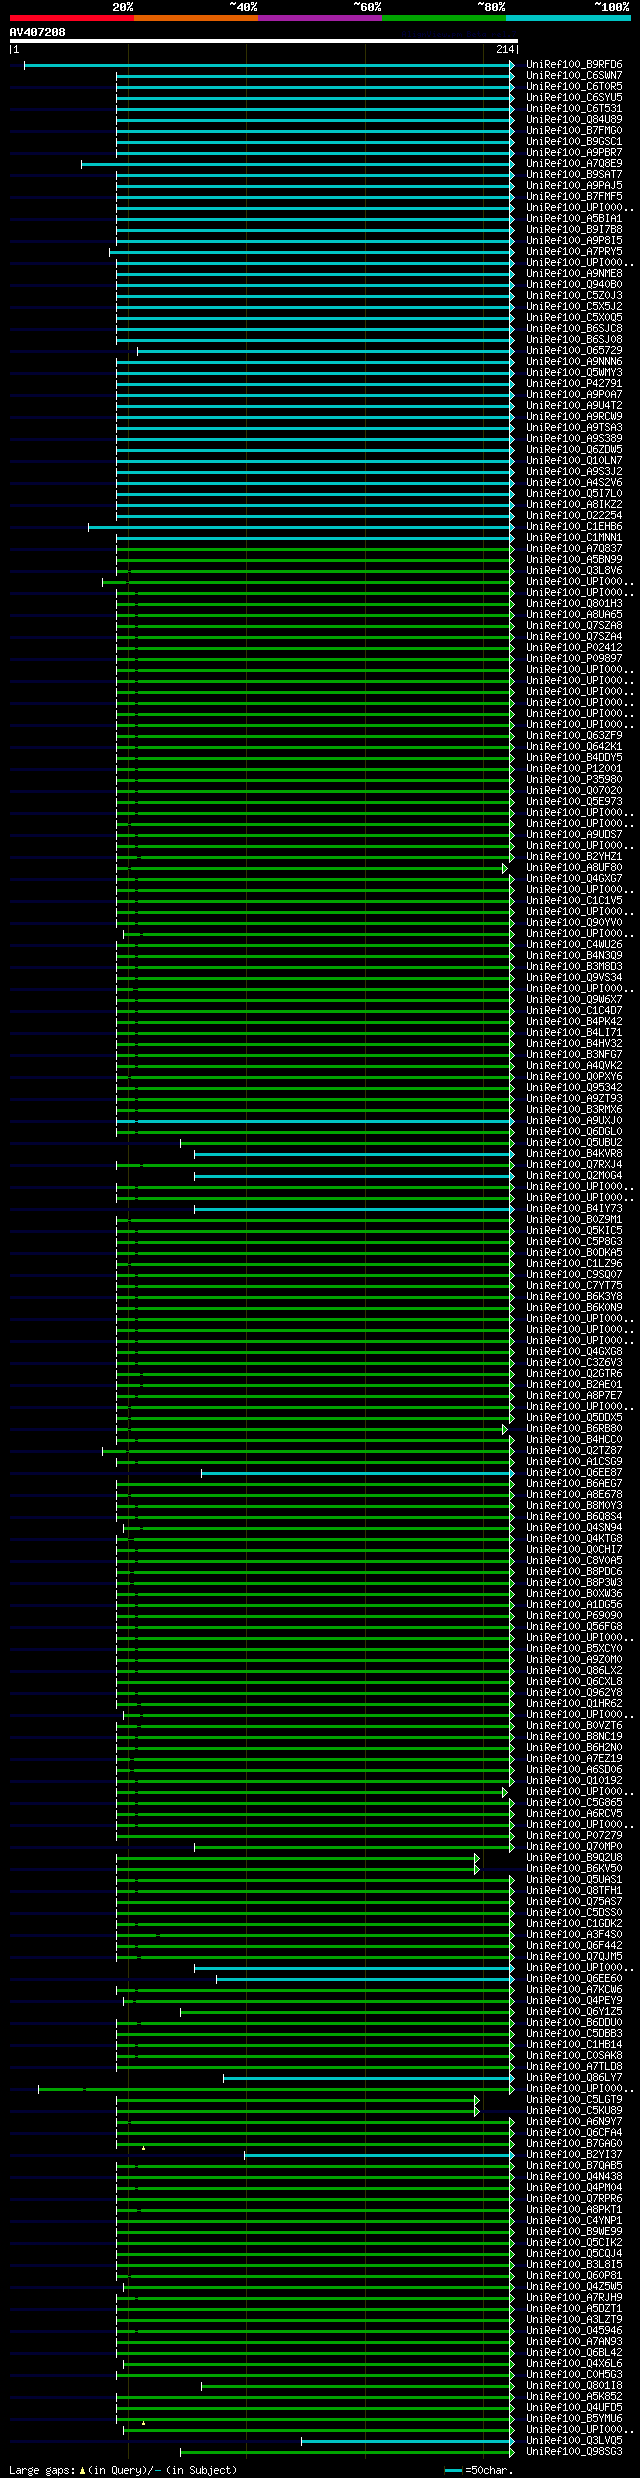This screenshot has width=640, height=2478.
Task: Select label UniRef100_Q5E973
Action: (574, 802)
